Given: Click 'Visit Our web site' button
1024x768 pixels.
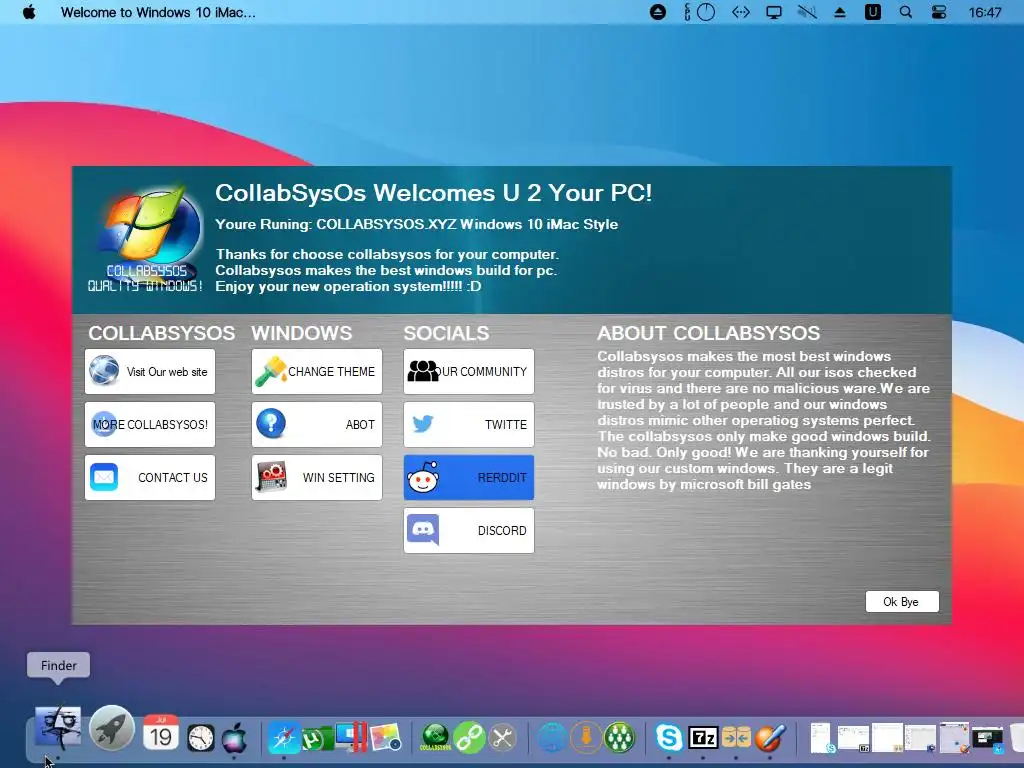Looking at the screenshot, I should point(150,372).
